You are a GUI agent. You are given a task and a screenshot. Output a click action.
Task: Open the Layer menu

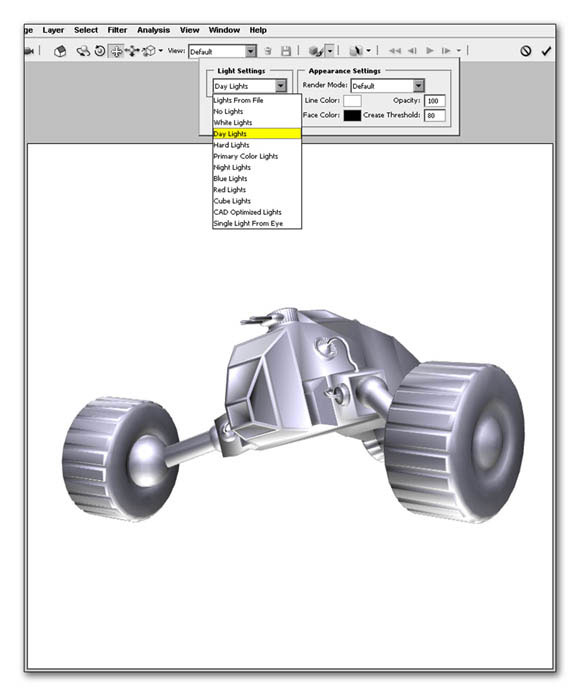click(53, 30)
